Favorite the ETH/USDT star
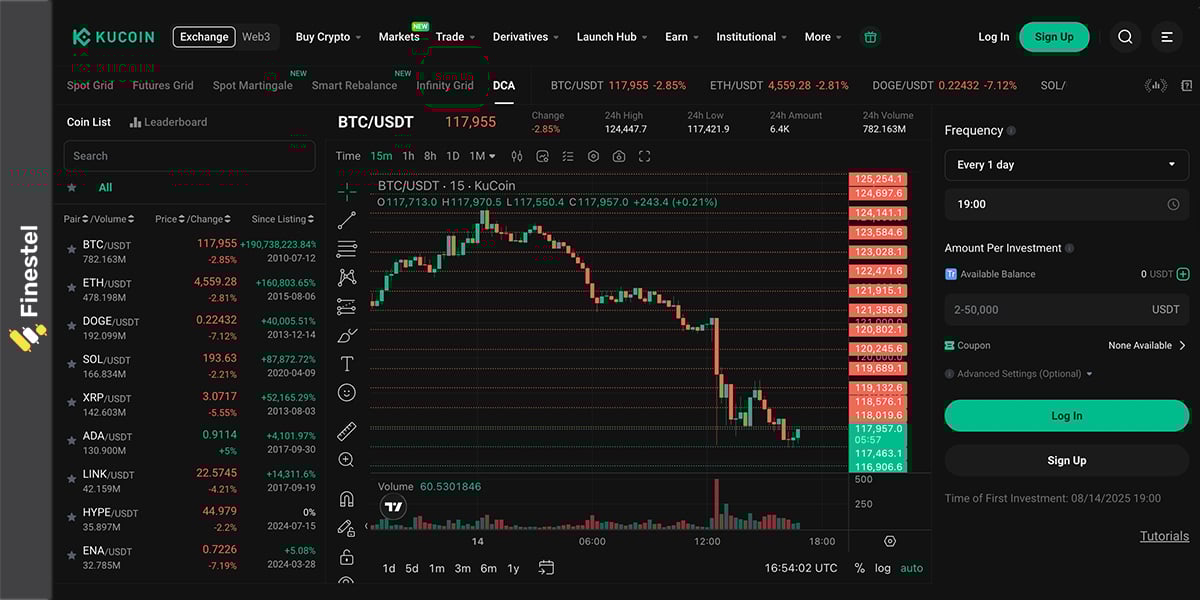Viewport: 1200px width, 600px height. 71,288
